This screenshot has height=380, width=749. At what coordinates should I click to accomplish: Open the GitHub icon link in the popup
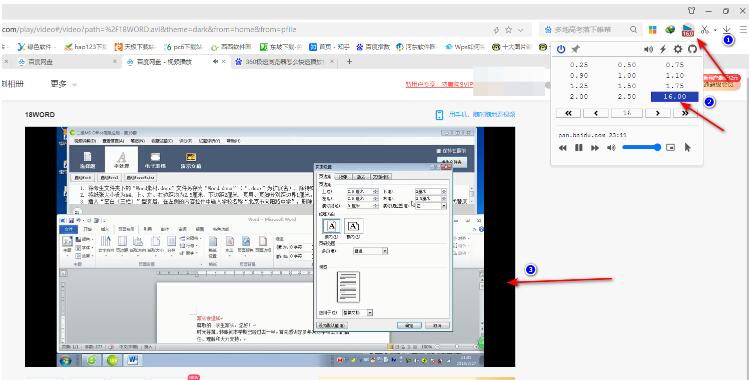(x=693, y=49)
